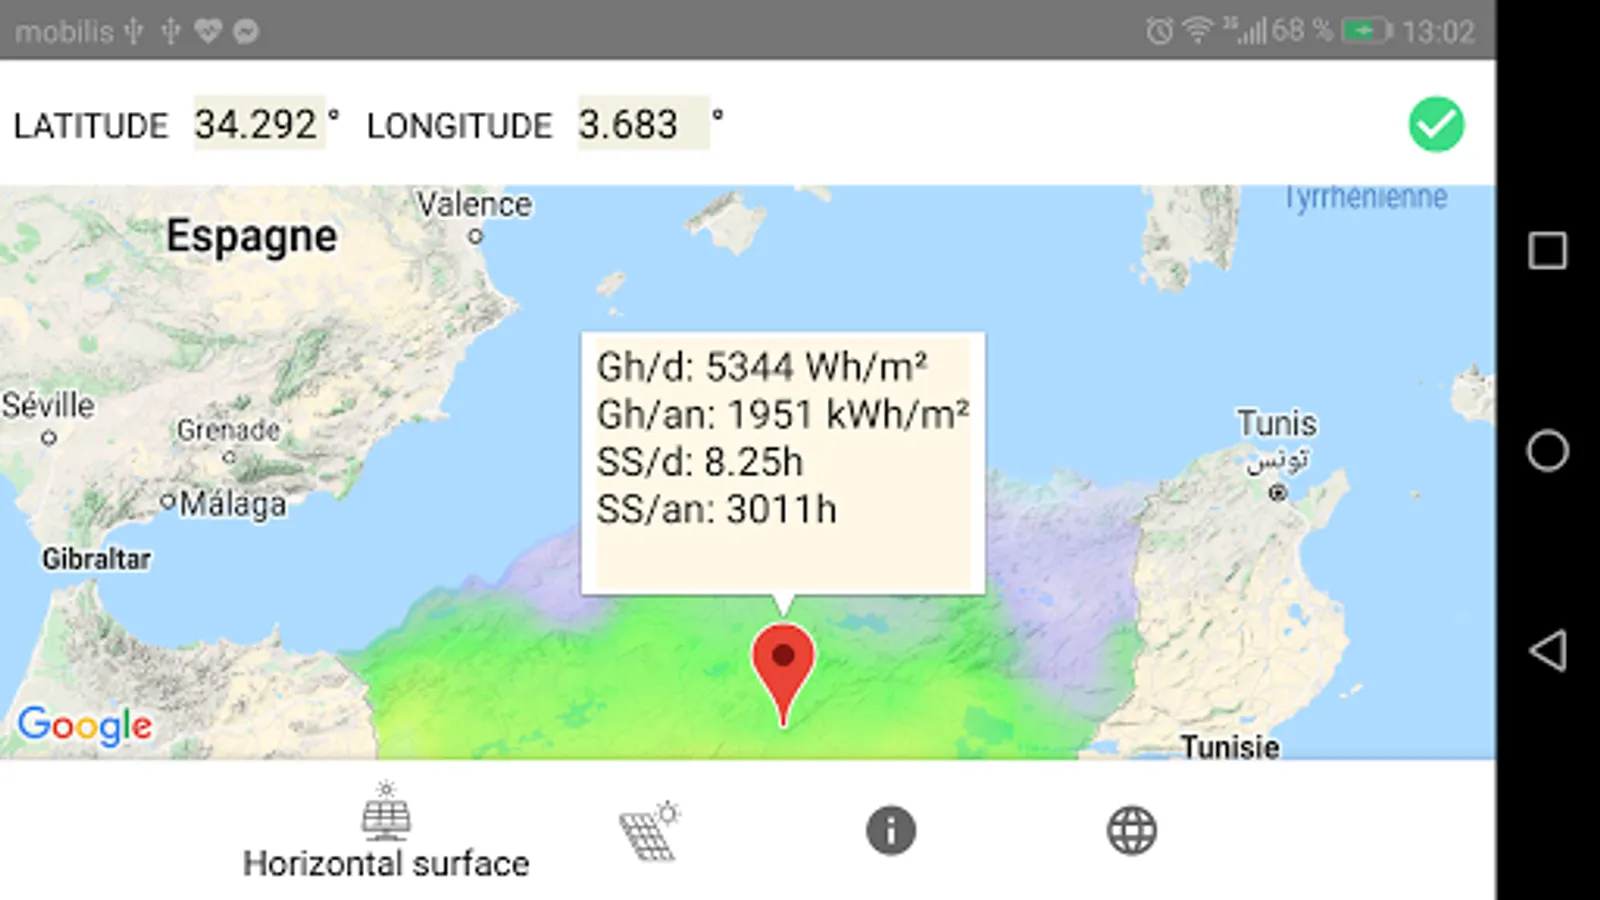Tap the Google logo on map
The width and height of the screenshot is (1600, 900).
coord(85,724)
